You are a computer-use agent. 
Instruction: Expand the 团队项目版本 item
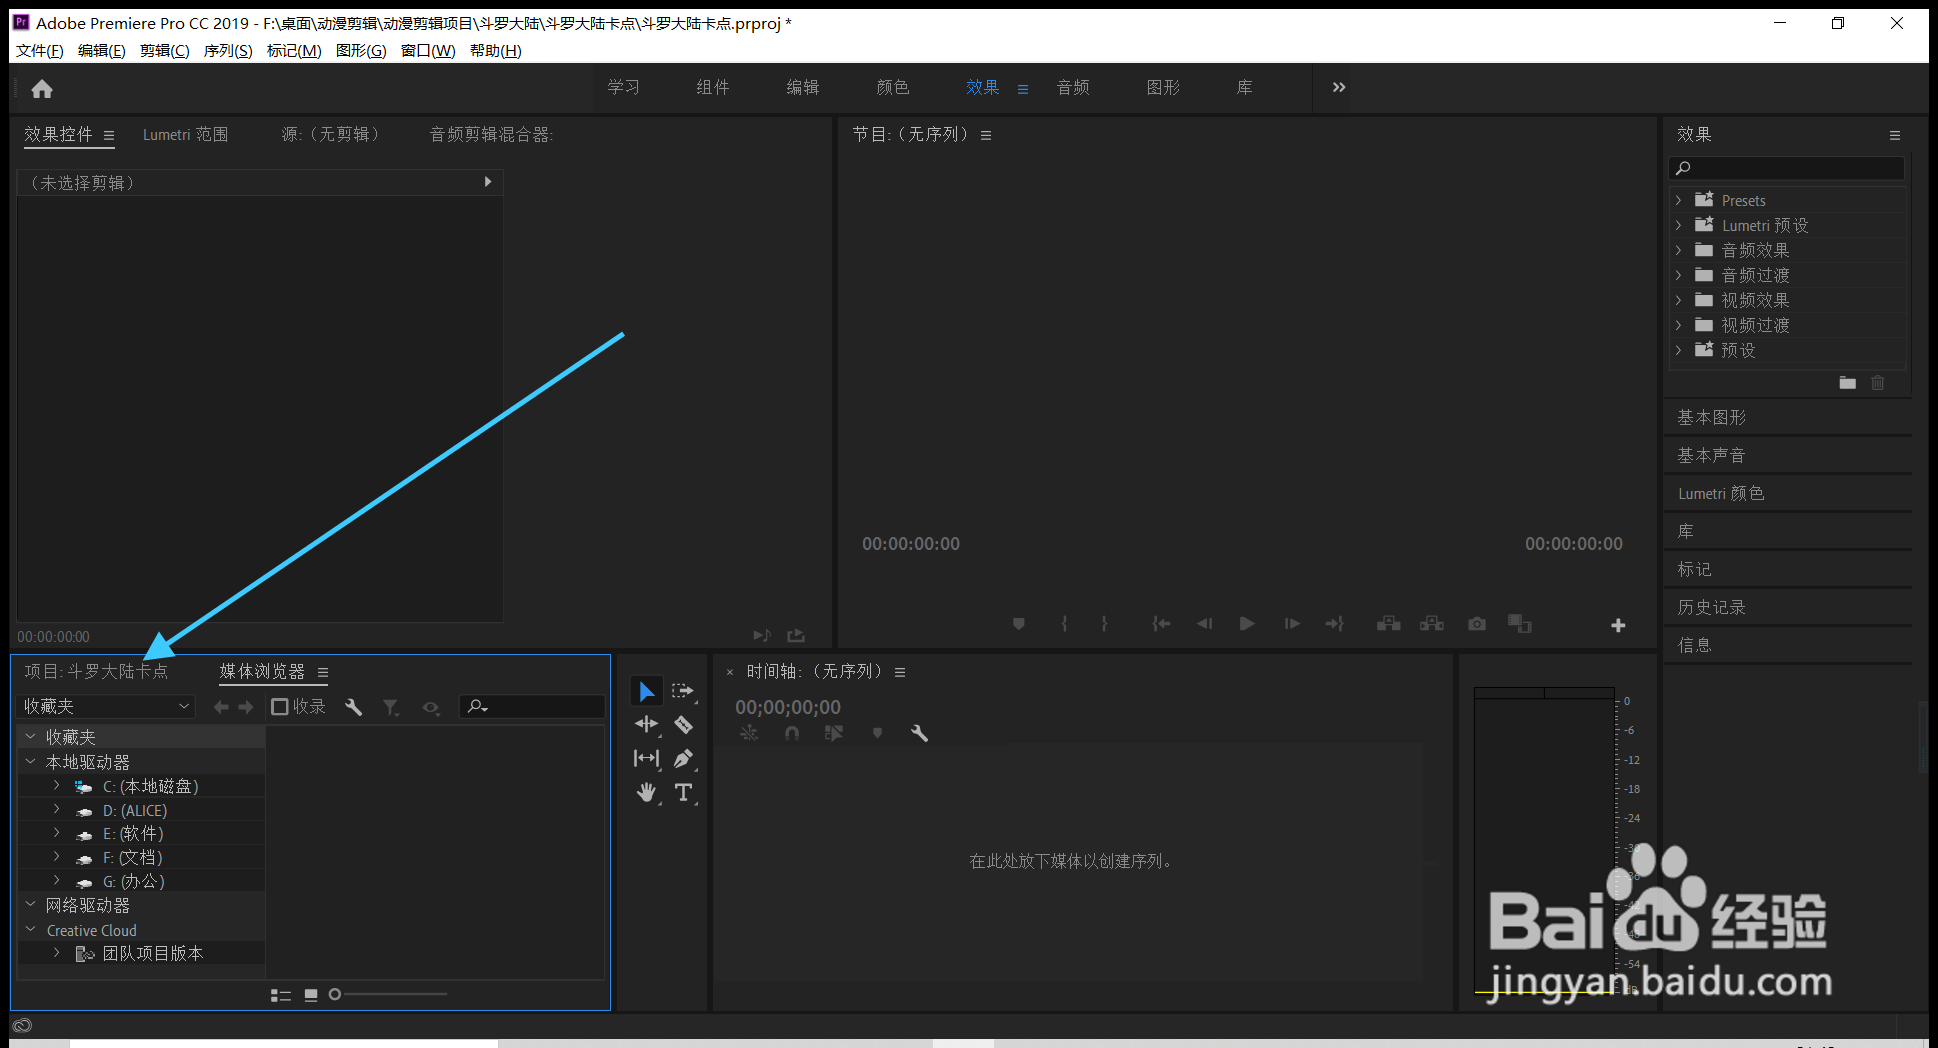pos(57,953)
